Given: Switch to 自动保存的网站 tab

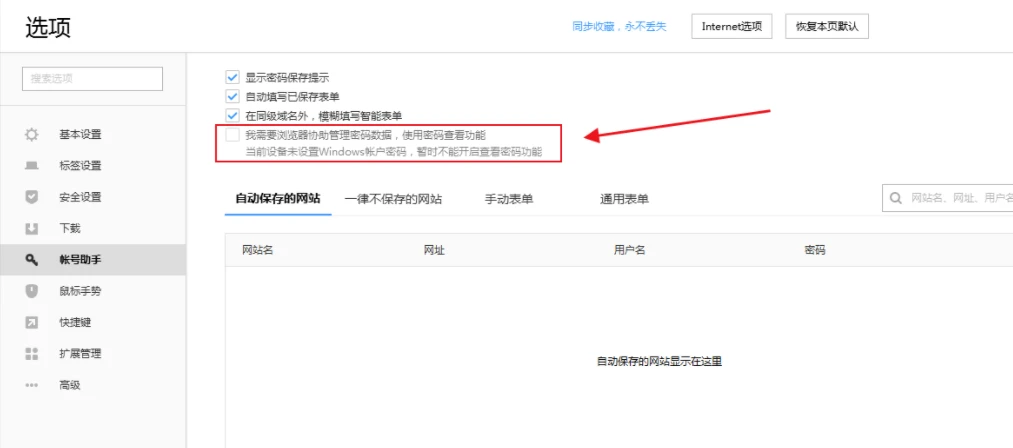Looking at the screenshot, I should click(278, 198).
